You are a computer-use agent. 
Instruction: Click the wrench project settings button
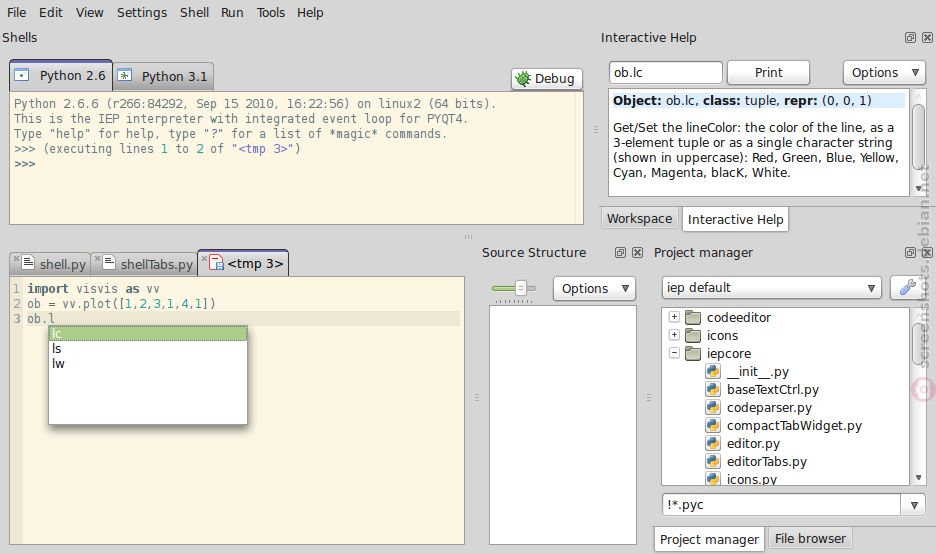(907, 288)
